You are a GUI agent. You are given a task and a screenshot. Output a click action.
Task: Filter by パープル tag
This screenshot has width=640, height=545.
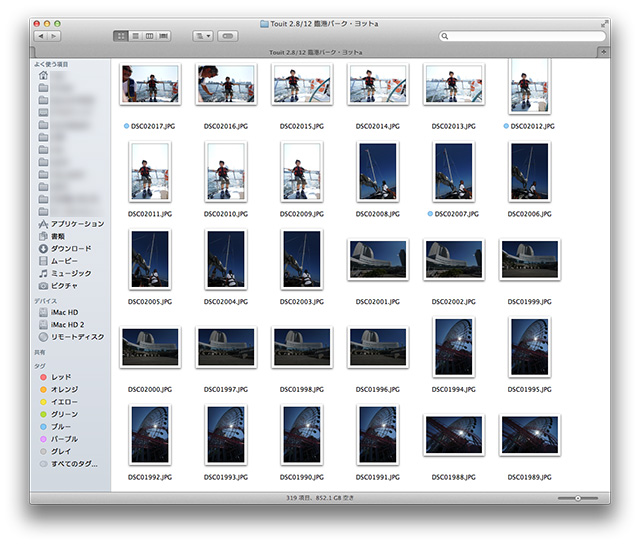pyautogui.click(x=59, y=439)
